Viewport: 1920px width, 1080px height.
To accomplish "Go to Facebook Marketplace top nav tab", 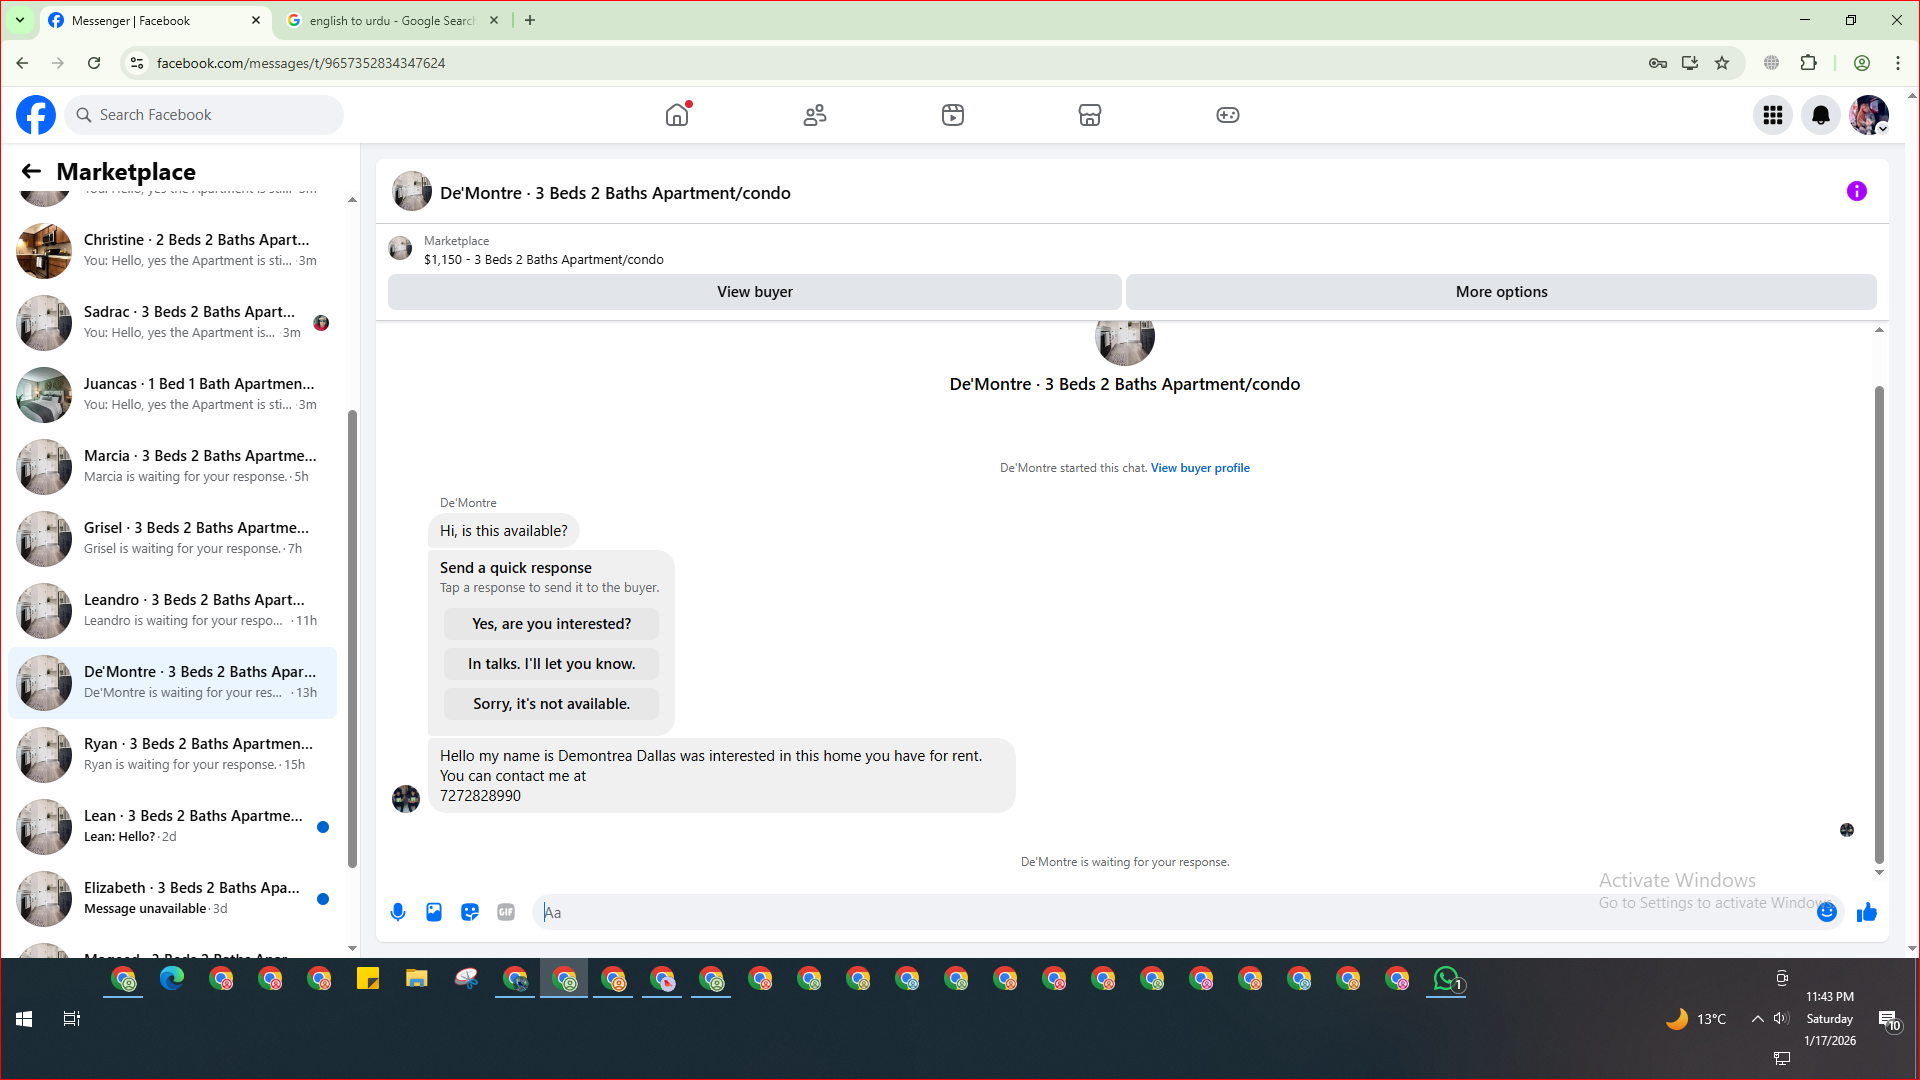I will (x=1089, y=115).
